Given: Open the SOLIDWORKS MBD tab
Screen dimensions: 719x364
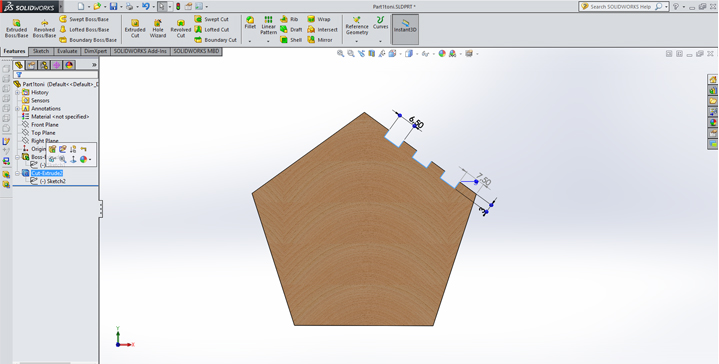Looking at the screenshot, I should coord(196,51).
